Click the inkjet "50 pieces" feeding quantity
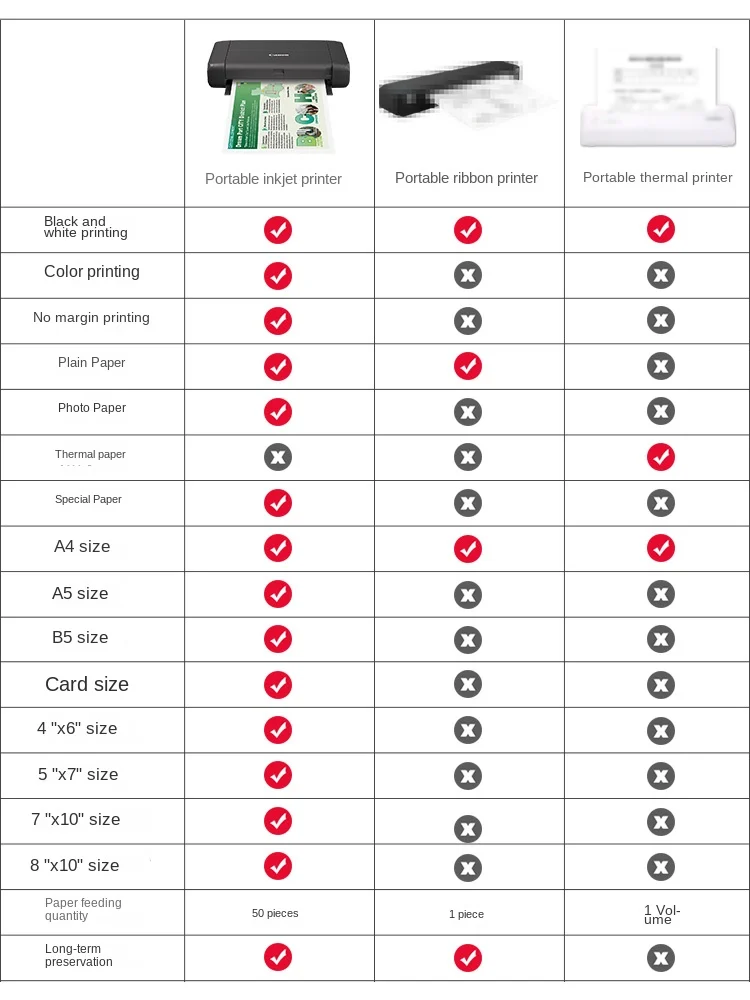Viewport: 750px width, 1000px height. 275,913
